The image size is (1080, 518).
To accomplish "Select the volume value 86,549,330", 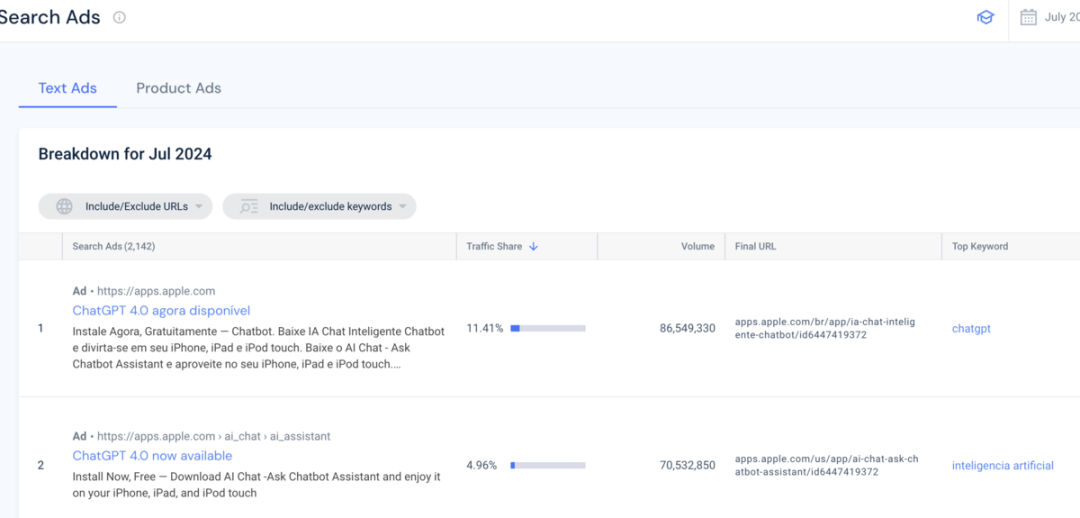I will (x=687, y=329).
